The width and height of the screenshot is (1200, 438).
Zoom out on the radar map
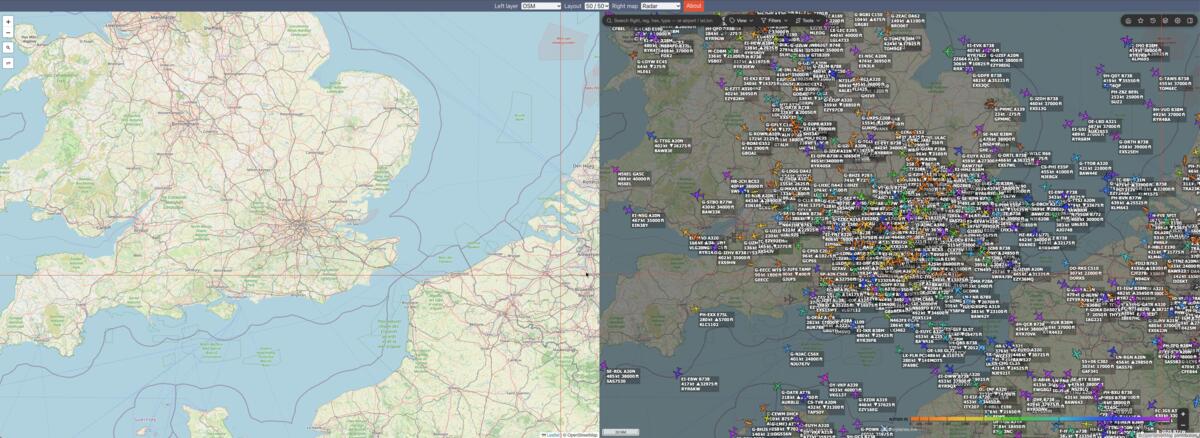pos(1183,425)
